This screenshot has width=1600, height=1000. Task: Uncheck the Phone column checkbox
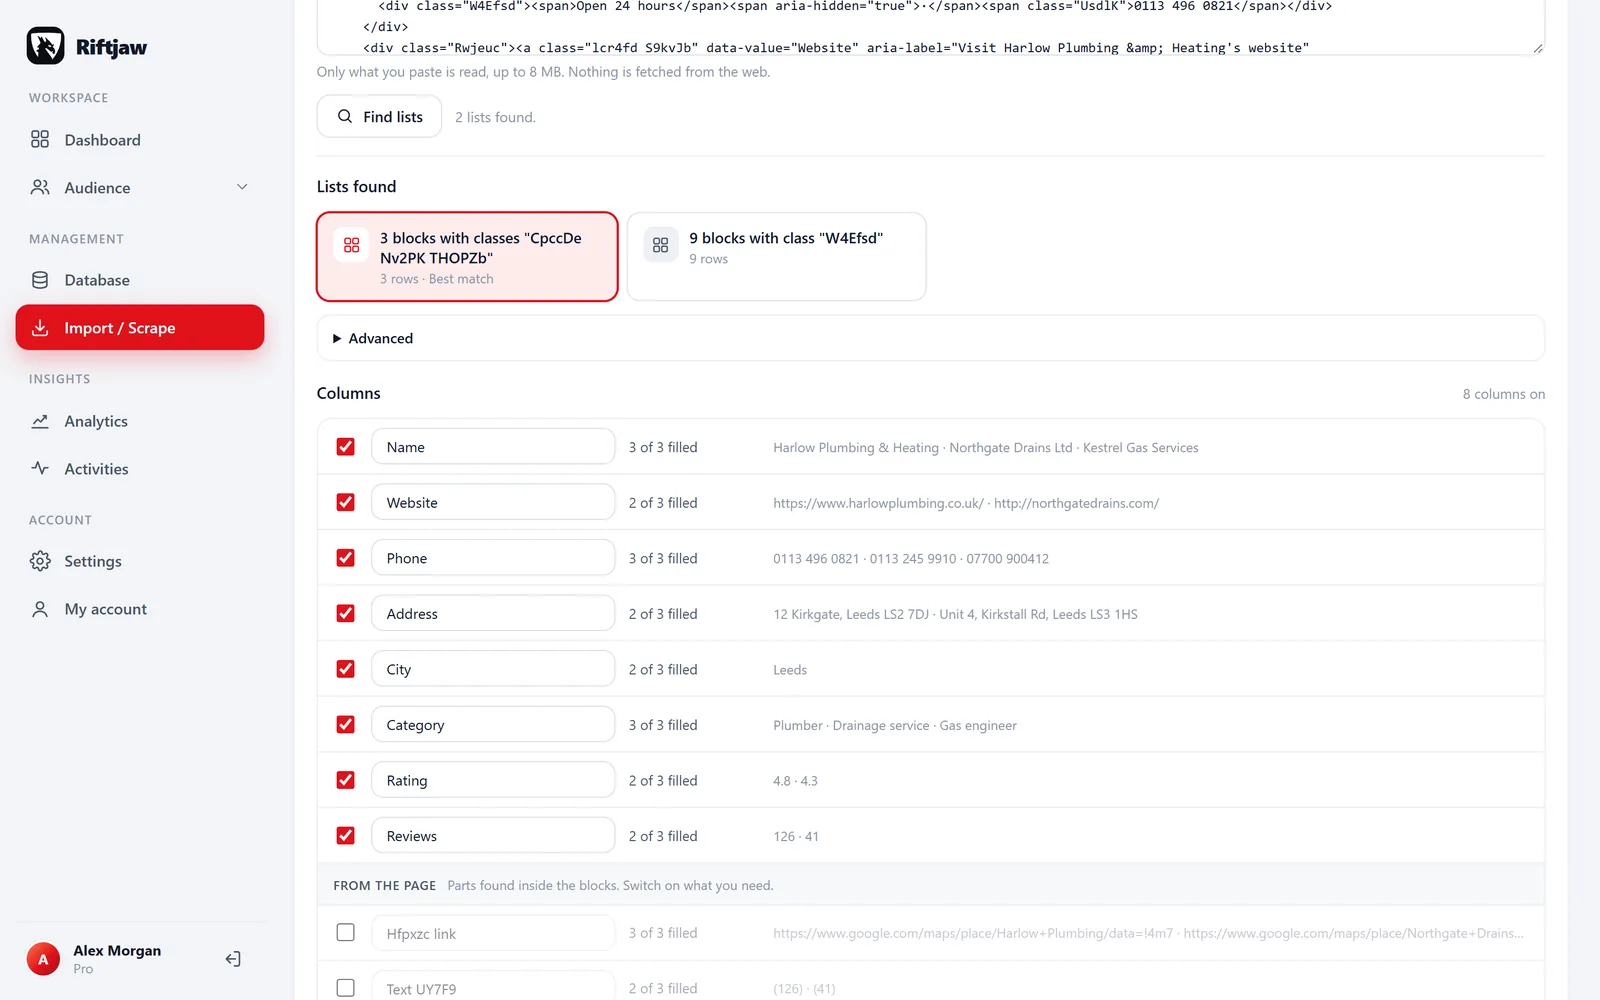pos(346,558)
